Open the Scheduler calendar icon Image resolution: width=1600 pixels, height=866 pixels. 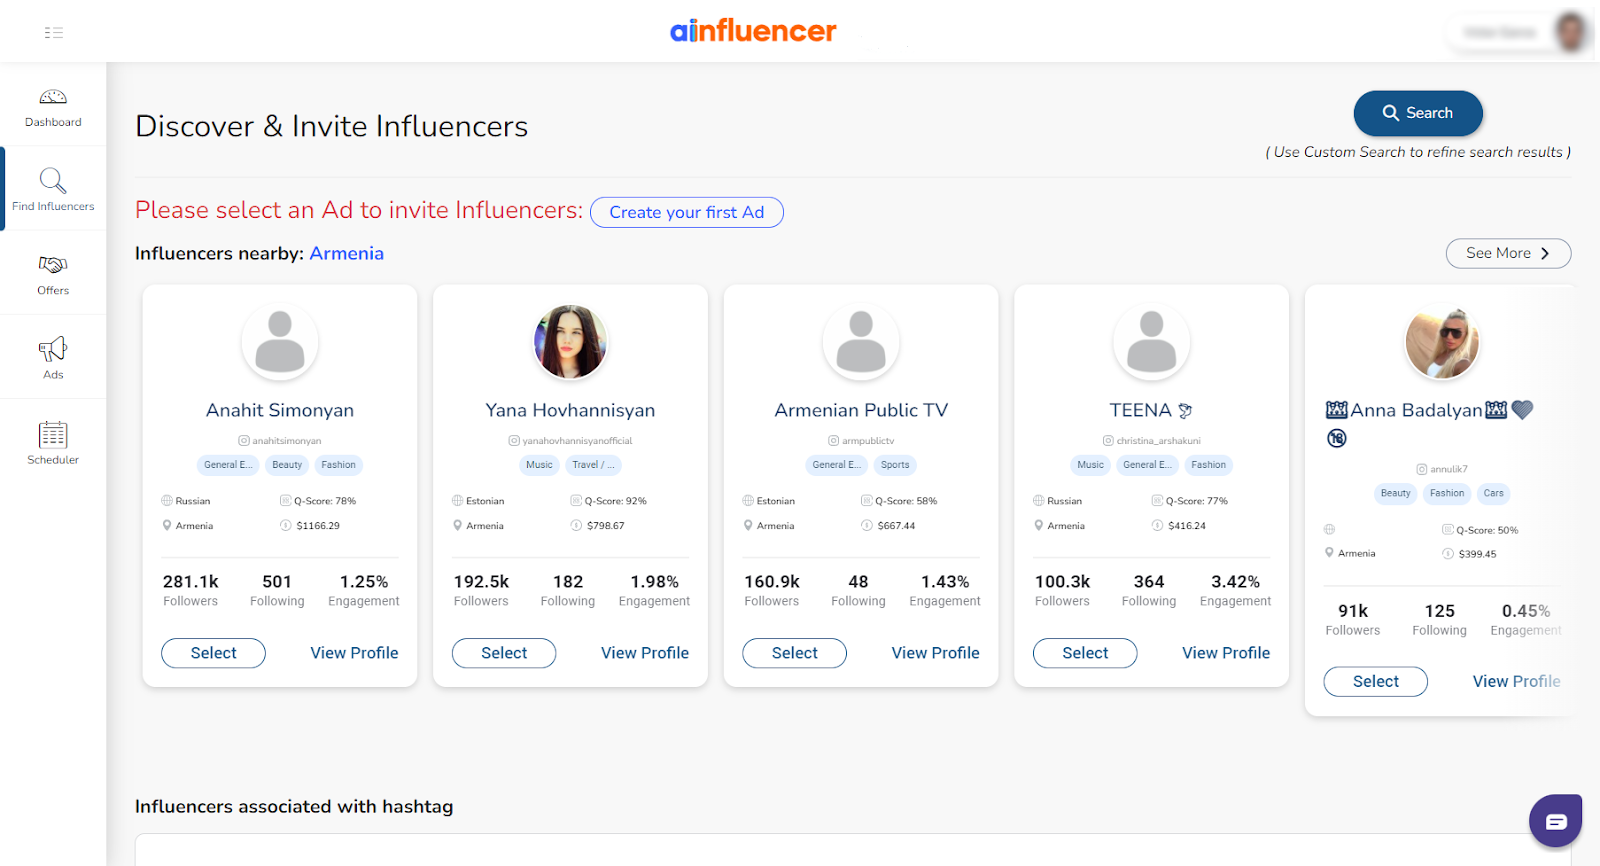coord(53,435)
